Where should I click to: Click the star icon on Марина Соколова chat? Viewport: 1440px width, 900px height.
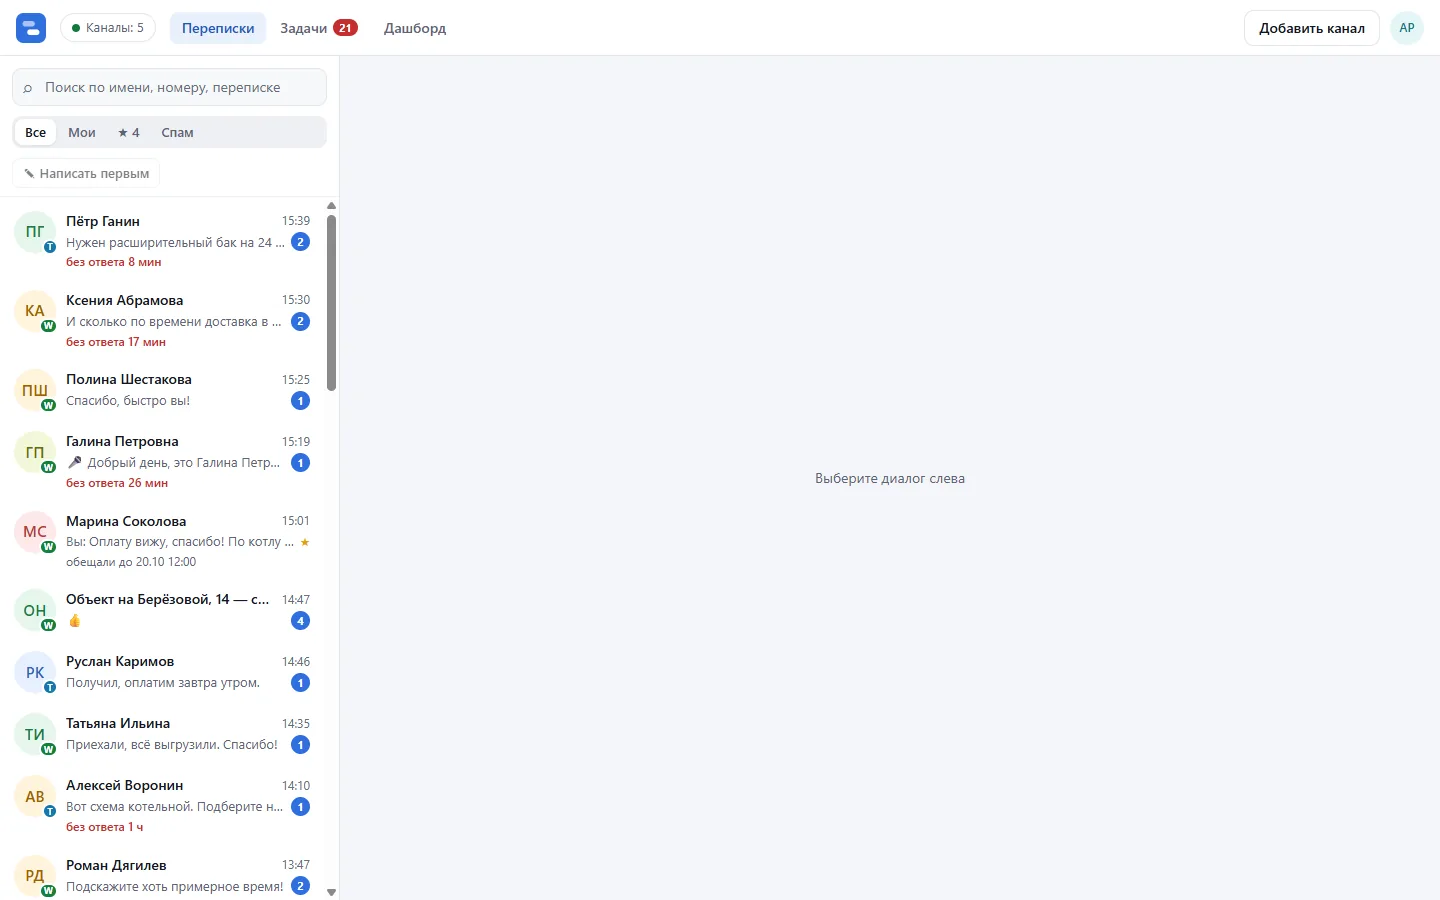[x=305, y=542]
